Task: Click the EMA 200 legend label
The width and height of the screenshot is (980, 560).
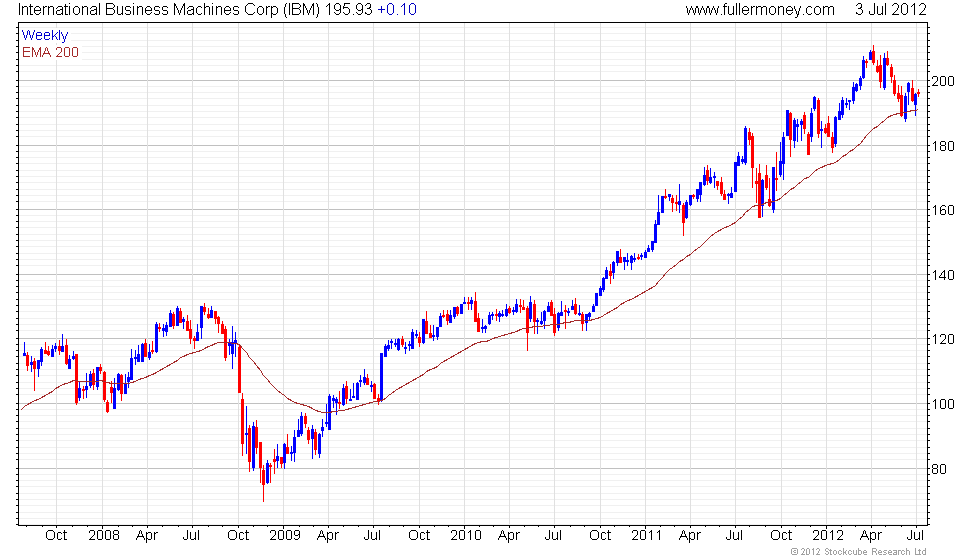Action: 50,52
